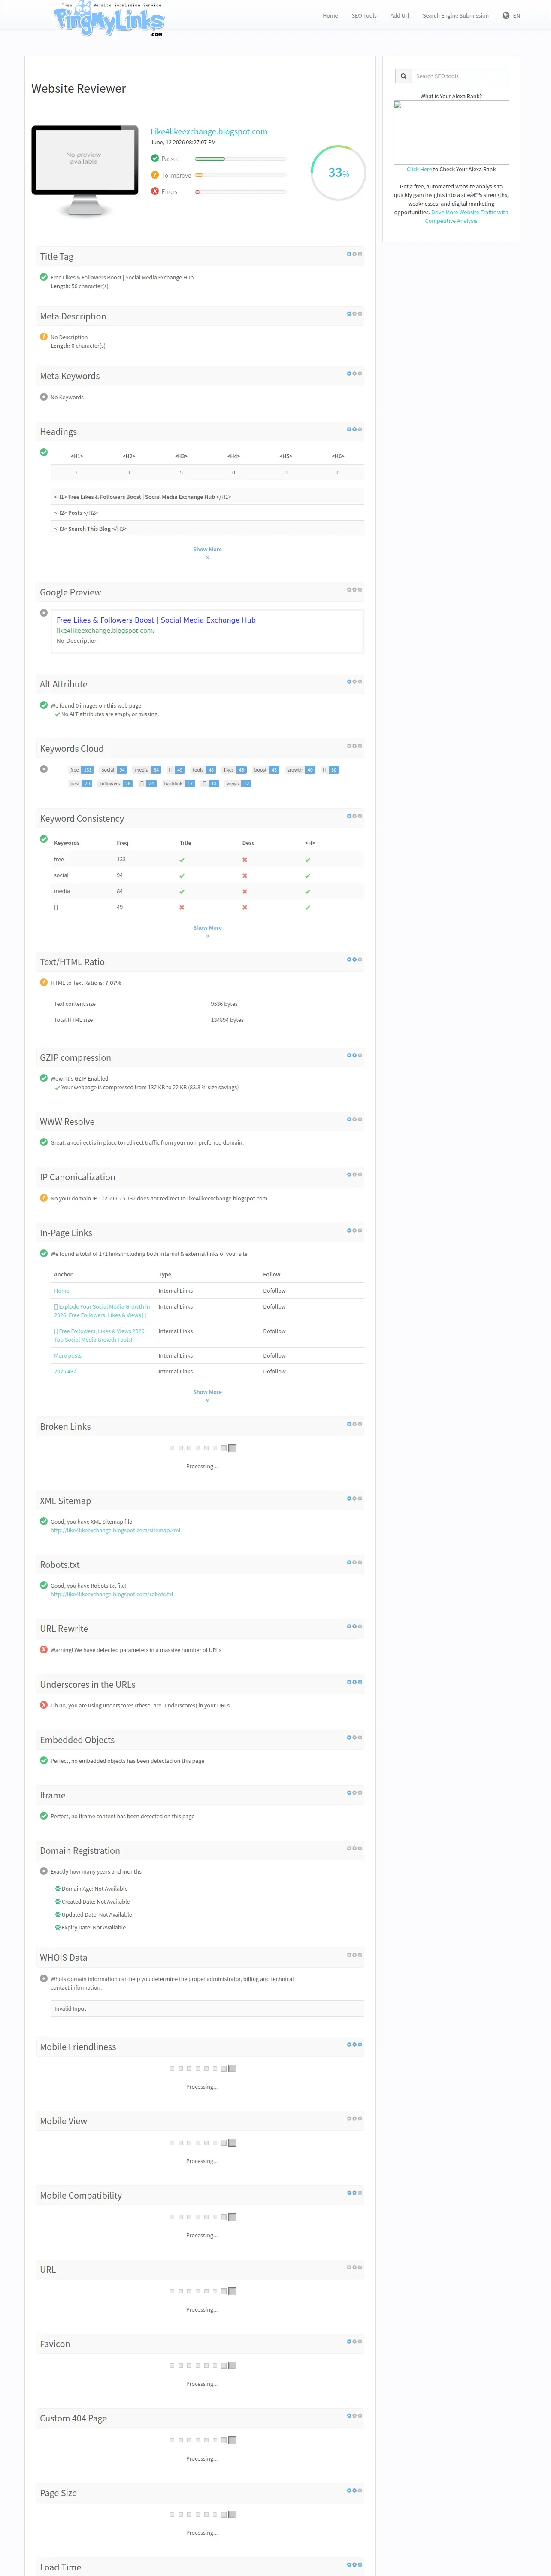
Task: Click URL Rewrite red error icon
Action: click(x=44, y=1649)
